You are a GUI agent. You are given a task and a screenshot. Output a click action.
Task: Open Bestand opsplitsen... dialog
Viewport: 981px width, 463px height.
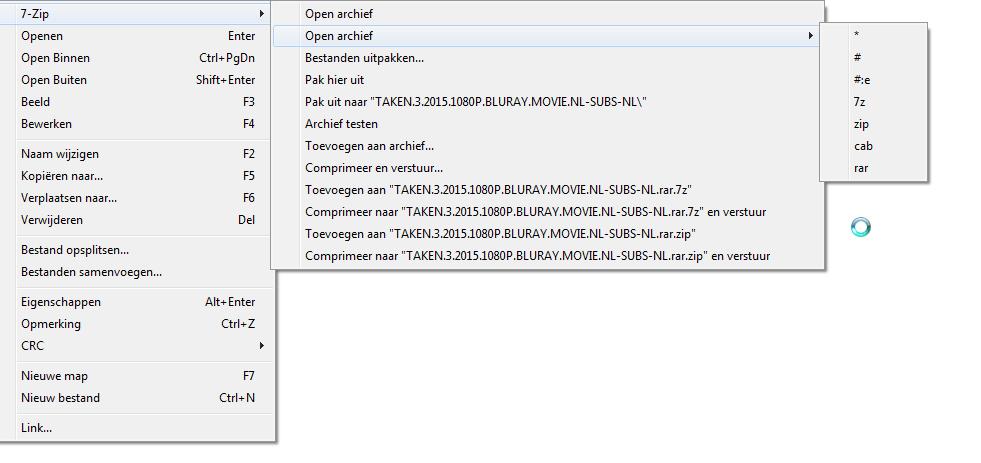click(x=136, y=250)
